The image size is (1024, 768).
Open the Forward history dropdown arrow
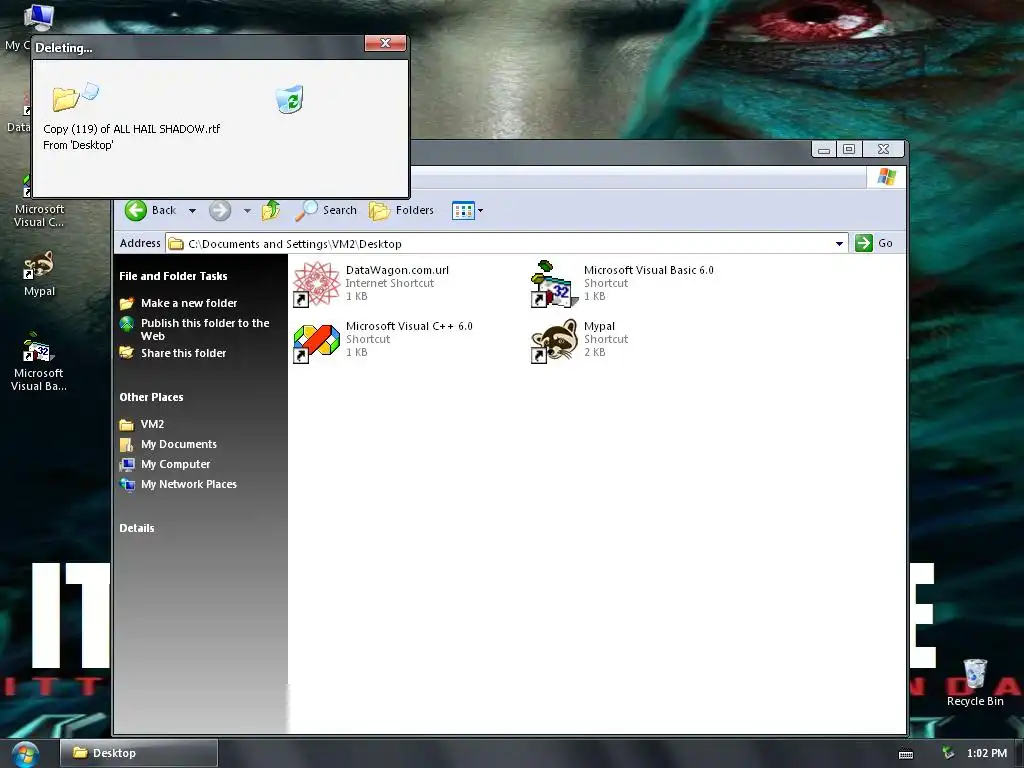point(247,210)
